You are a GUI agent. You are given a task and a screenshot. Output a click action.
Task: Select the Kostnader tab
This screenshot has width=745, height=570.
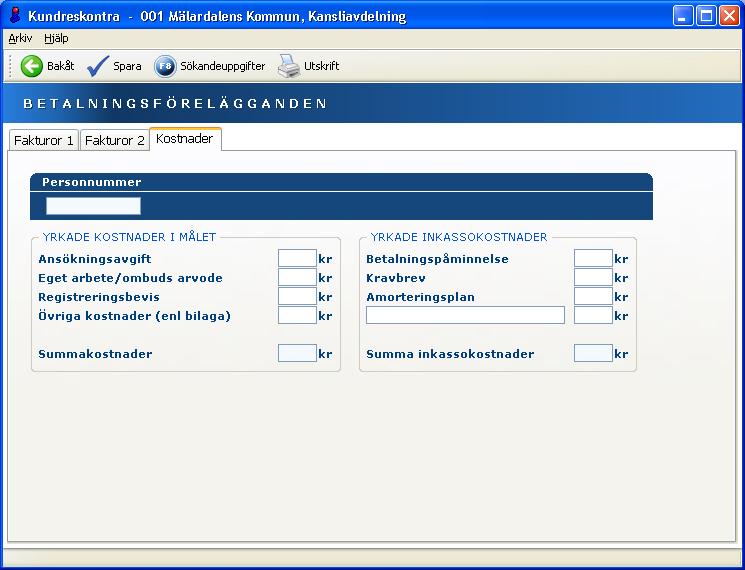[185, 139]
